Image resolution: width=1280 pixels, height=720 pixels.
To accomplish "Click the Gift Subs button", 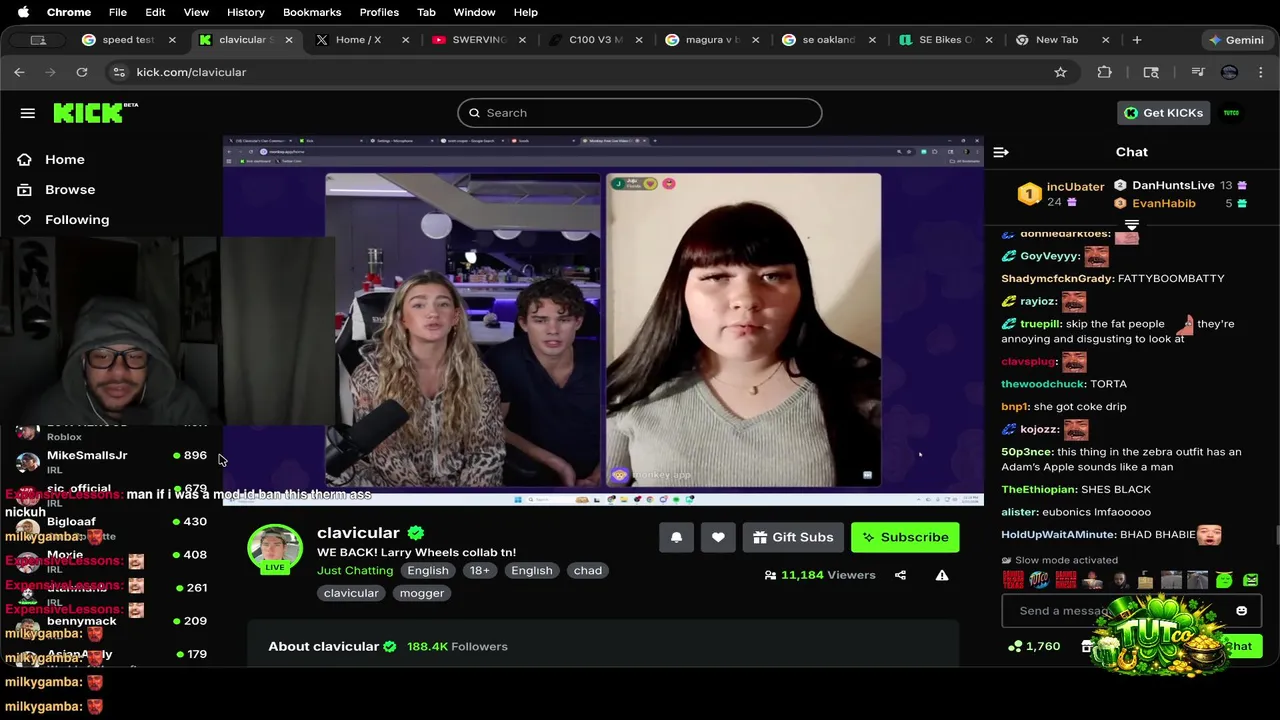I will [x=793, y=537].
